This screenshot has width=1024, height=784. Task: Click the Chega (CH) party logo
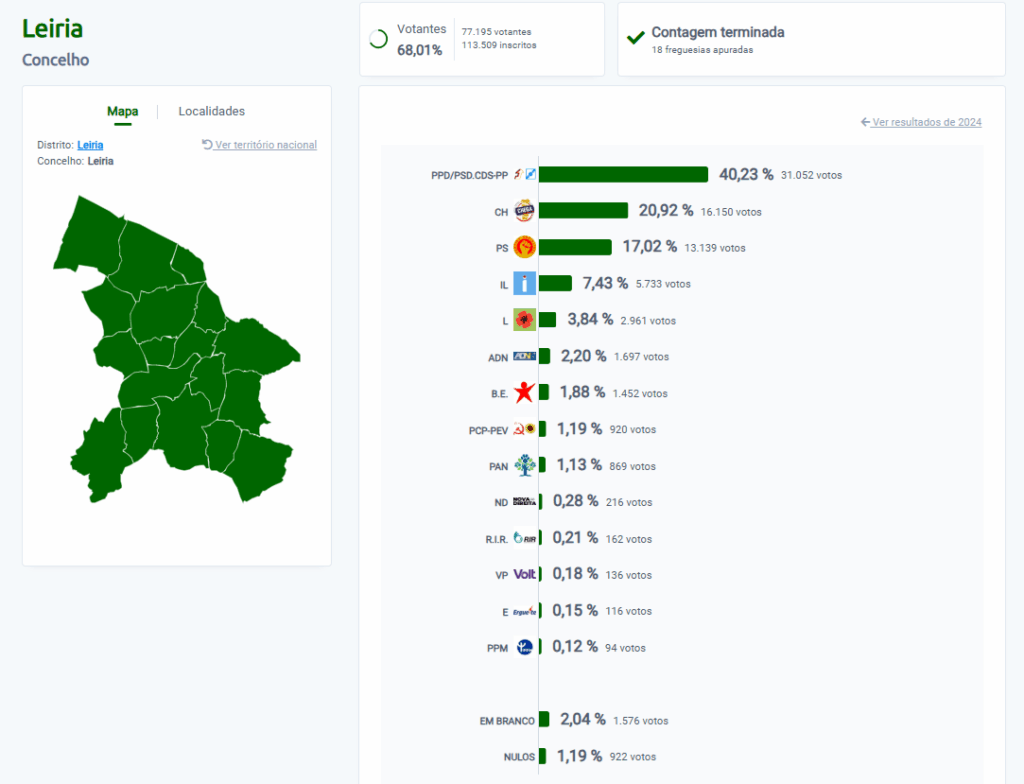click(x=524, y=211)
